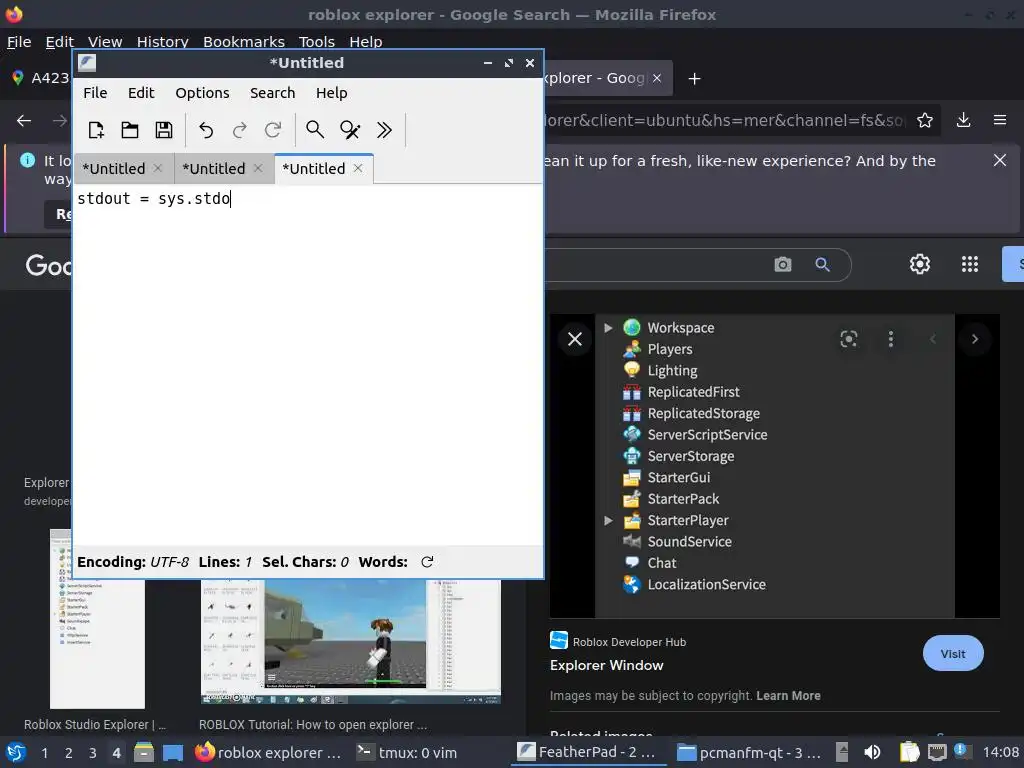
Task: Bookmark this page with the star icon
Action: [x=925, y=120]
